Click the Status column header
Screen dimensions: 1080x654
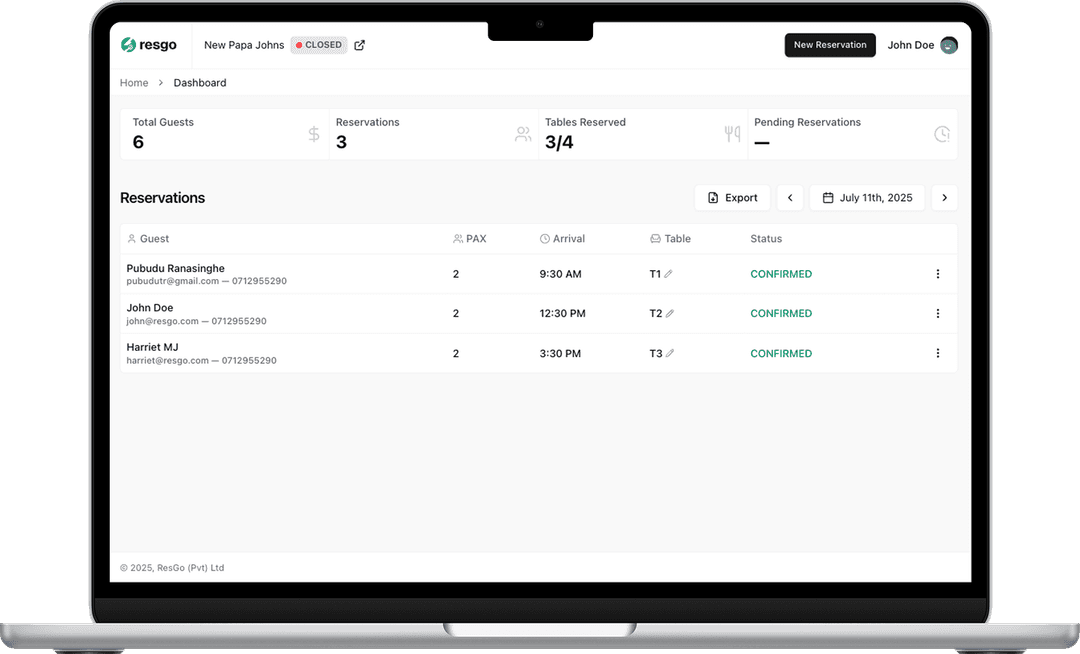coord(766,239)
